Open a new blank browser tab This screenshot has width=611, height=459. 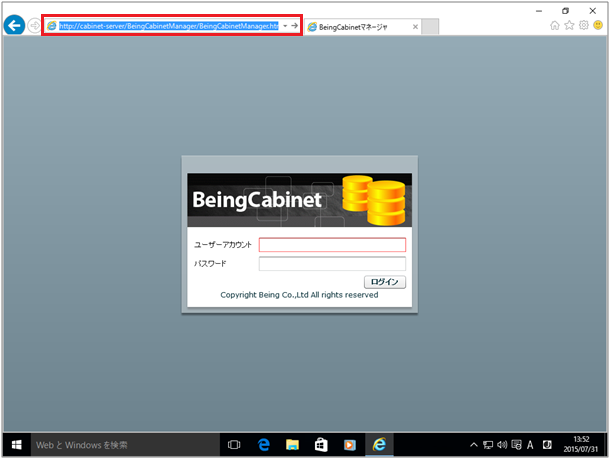coord(430,26)
